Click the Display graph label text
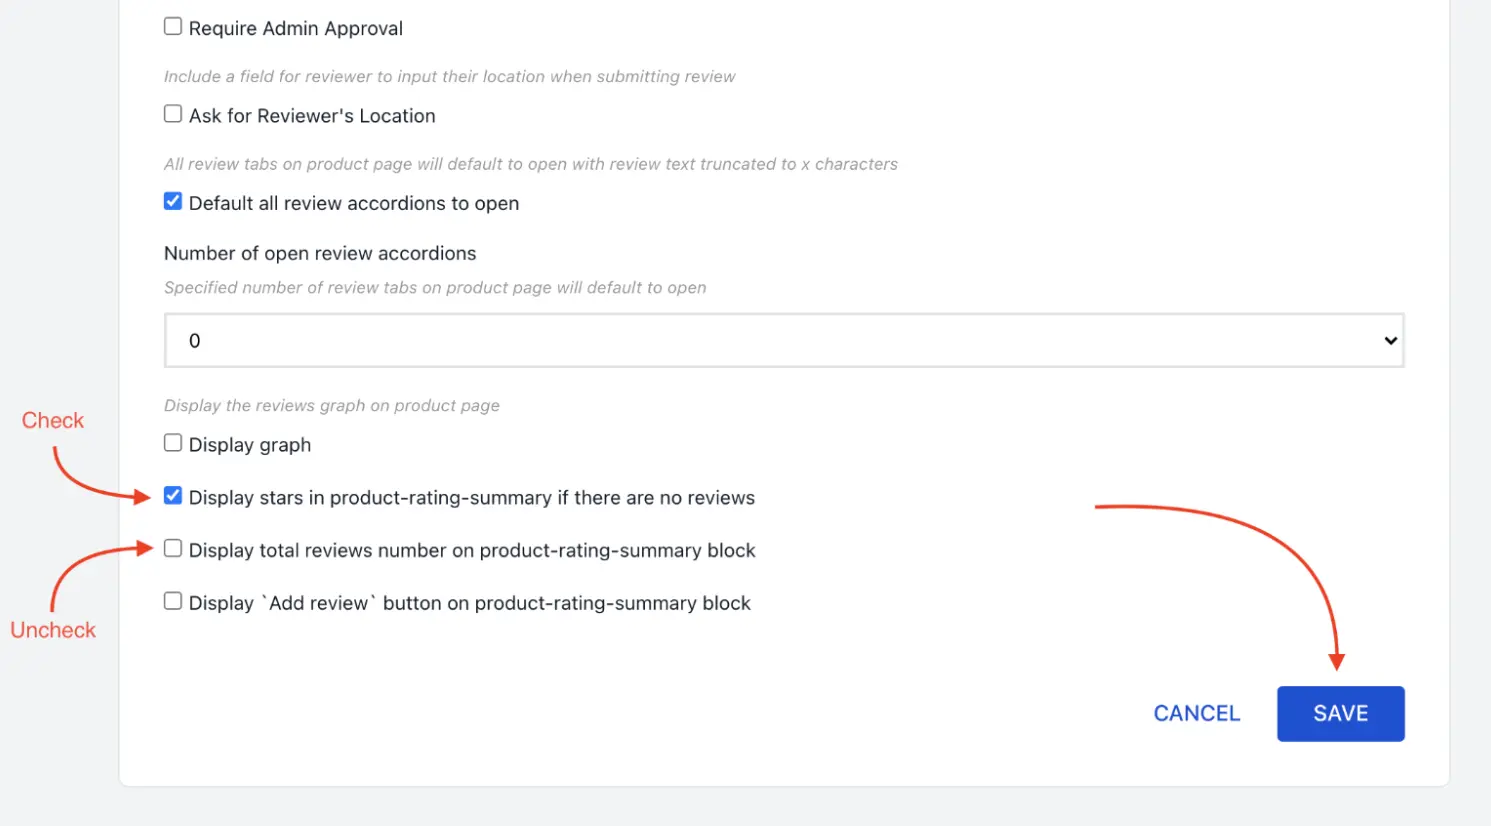The width and height of the screenshot is (1491, 826). (251, 444)
